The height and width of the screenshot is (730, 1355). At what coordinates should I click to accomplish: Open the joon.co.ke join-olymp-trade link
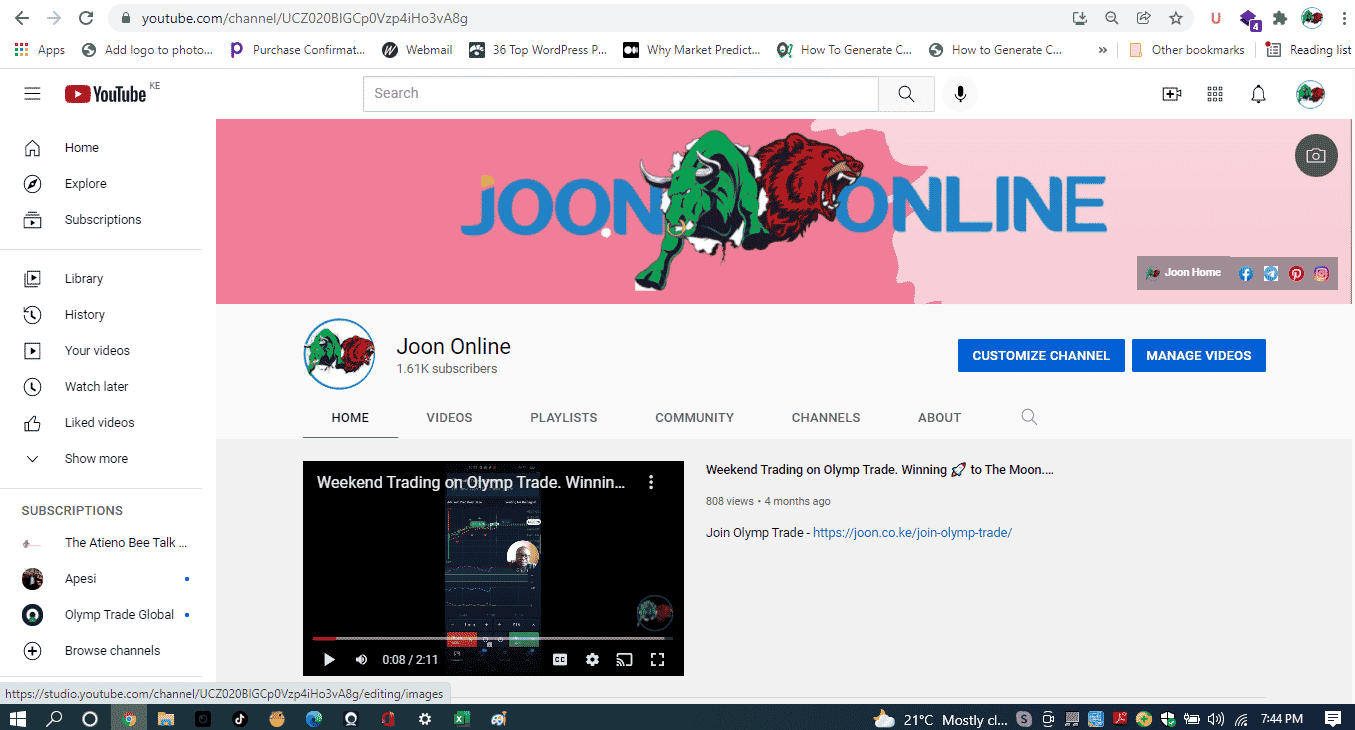pyautogui.click(x=912, y=533)
